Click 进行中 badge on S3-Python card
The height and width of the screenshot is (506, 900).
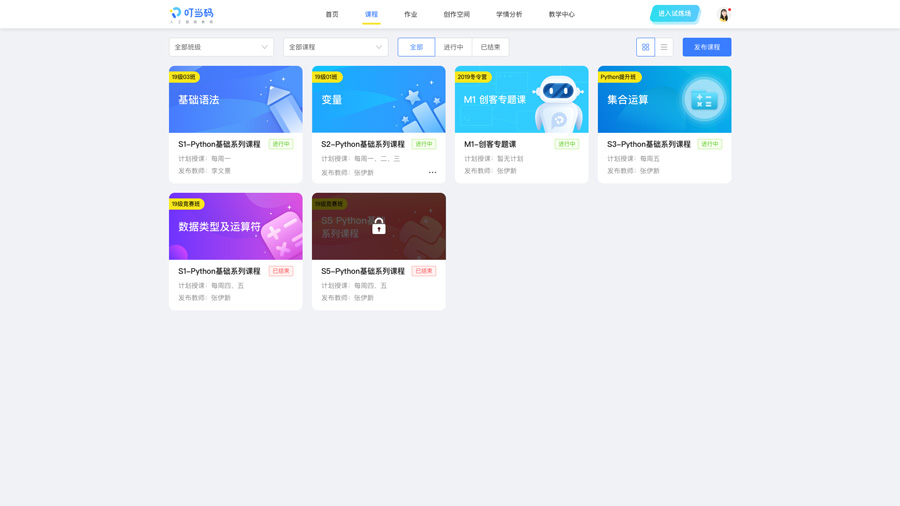click(x=709, y=144)
